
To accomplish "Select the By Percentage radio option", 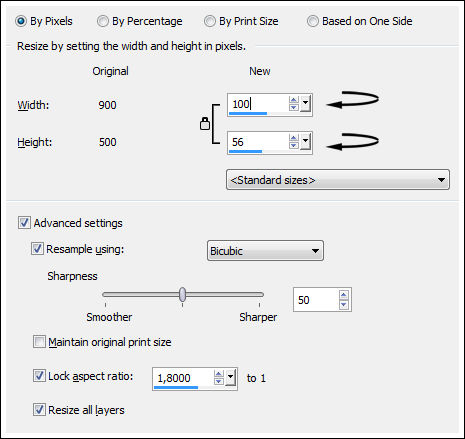I will click(140, 21).
